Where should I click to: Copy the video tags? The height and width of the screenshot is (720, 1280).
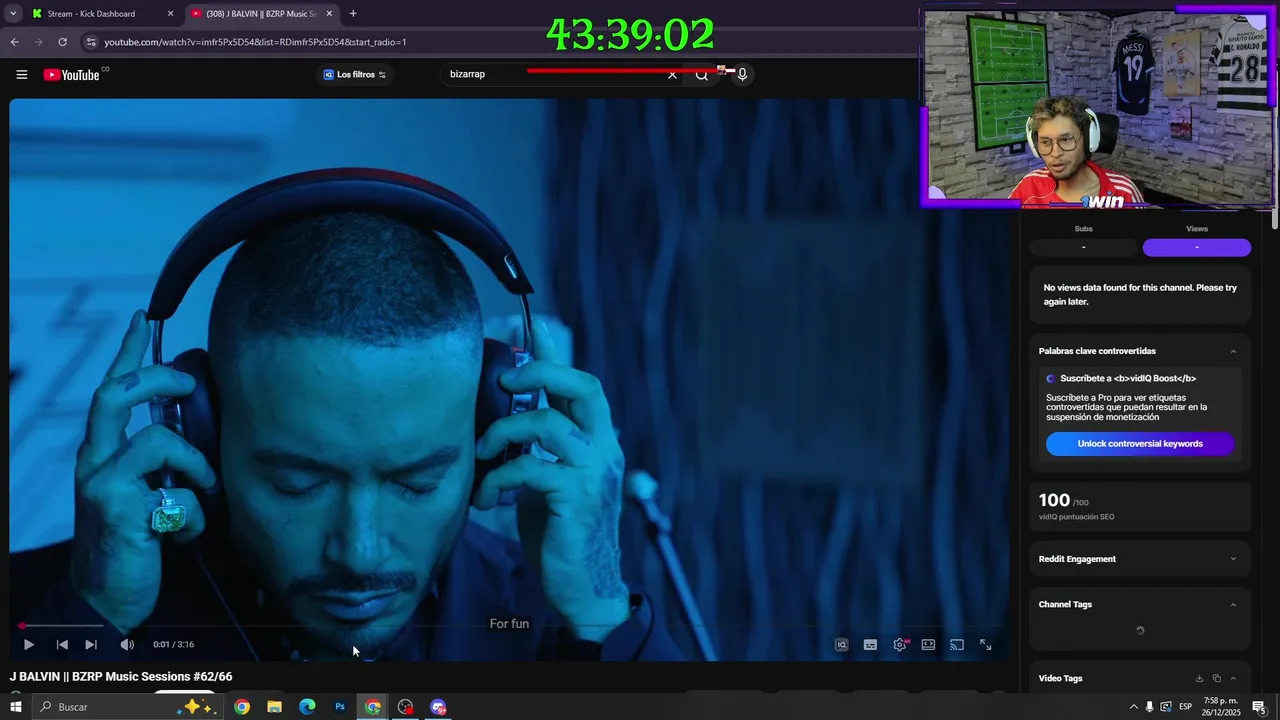[1217, 678]
